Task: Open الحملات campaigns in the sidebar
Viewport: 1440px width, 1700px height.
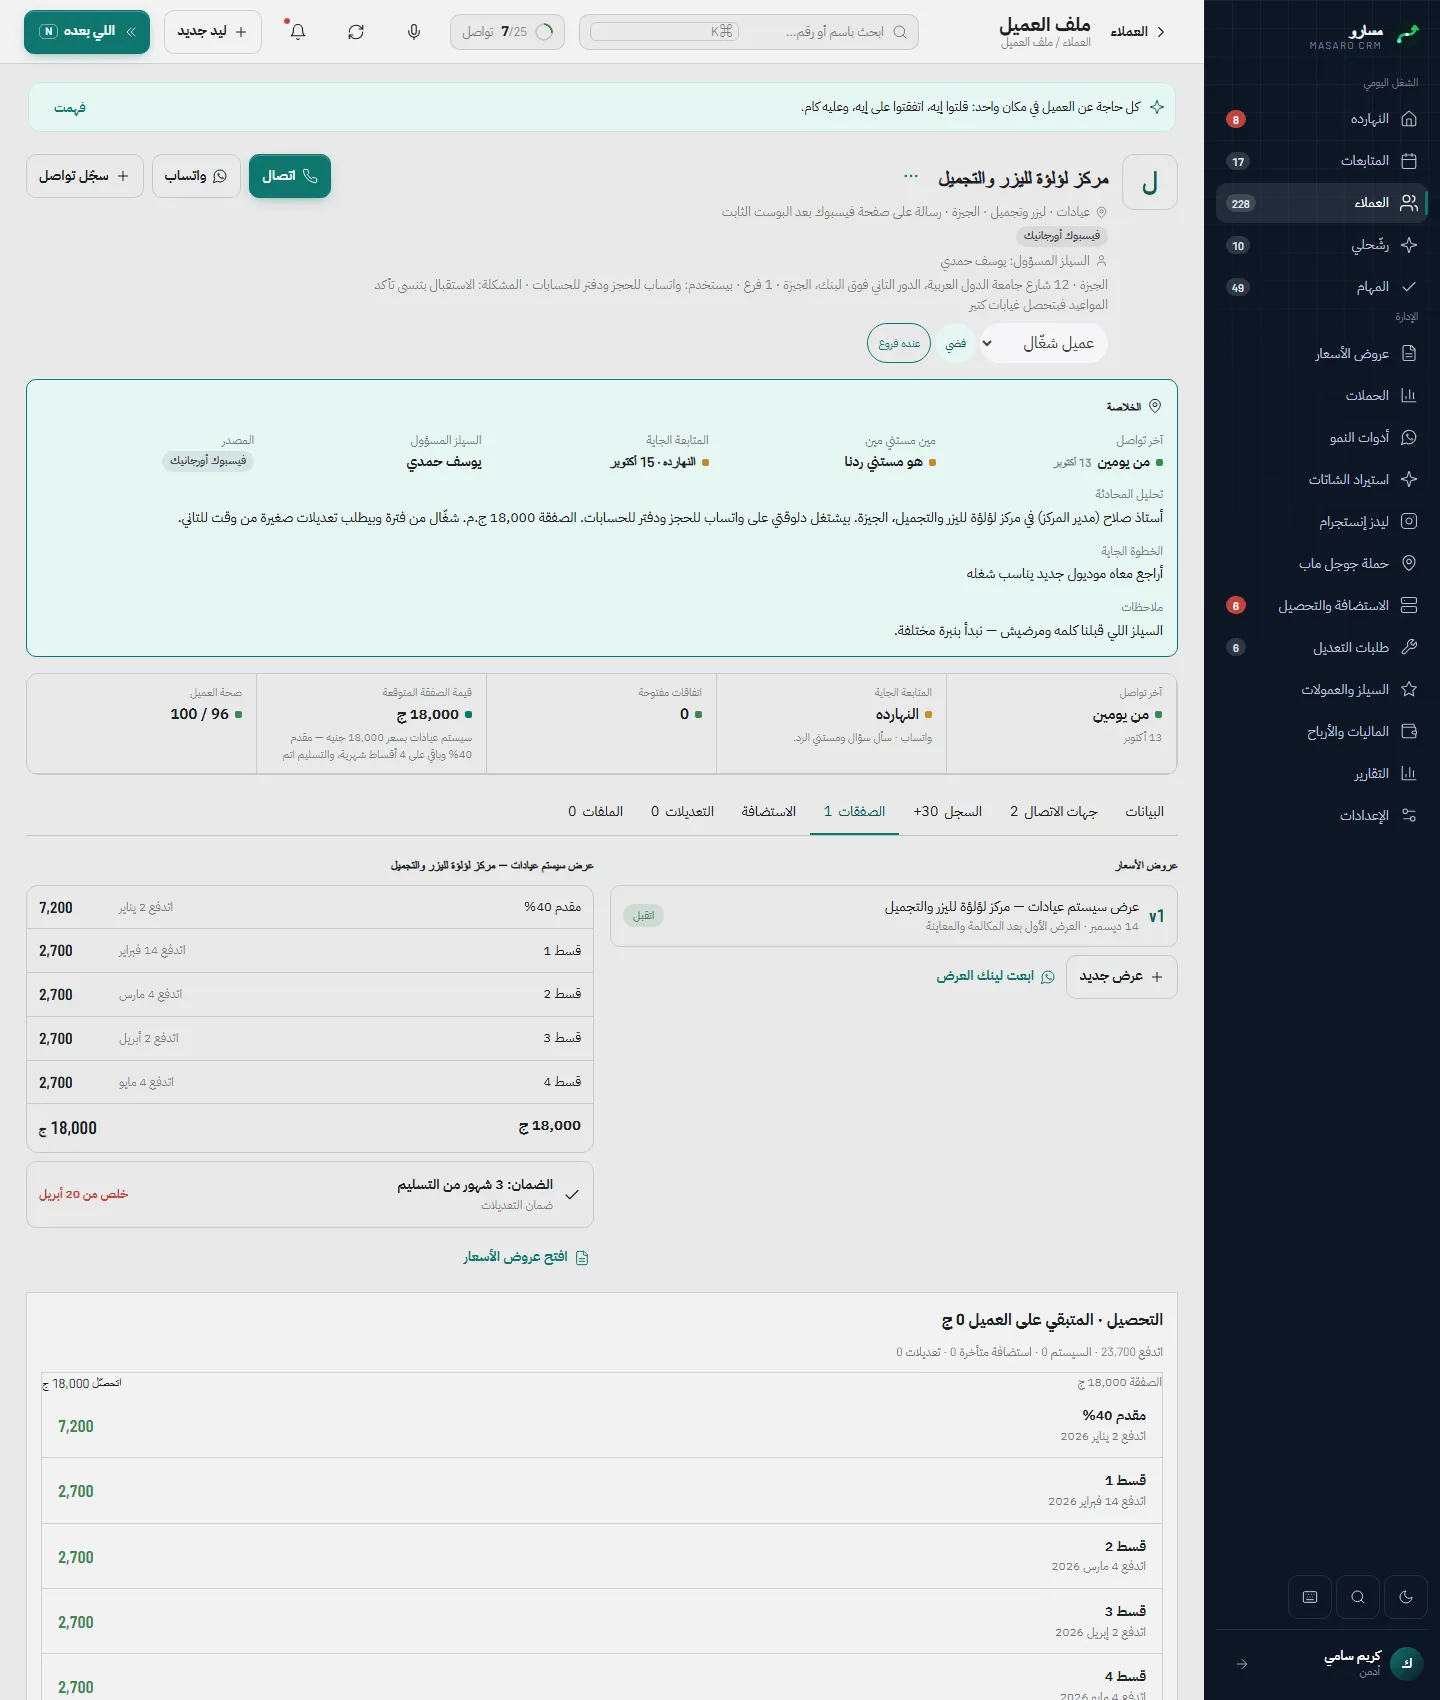Action: [1322, 395]
